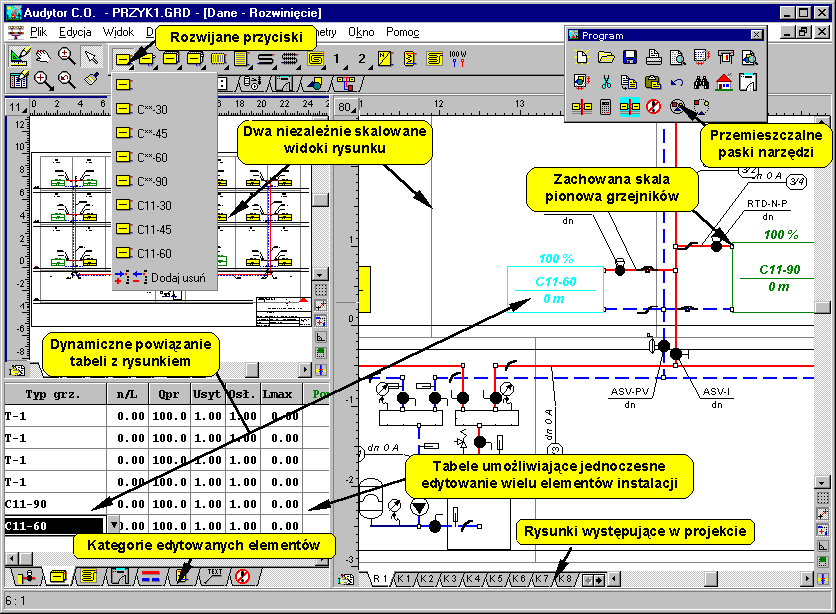
Task: Toggle the highlighted cyan radiator connection button
Action: [x=629, y=106]
